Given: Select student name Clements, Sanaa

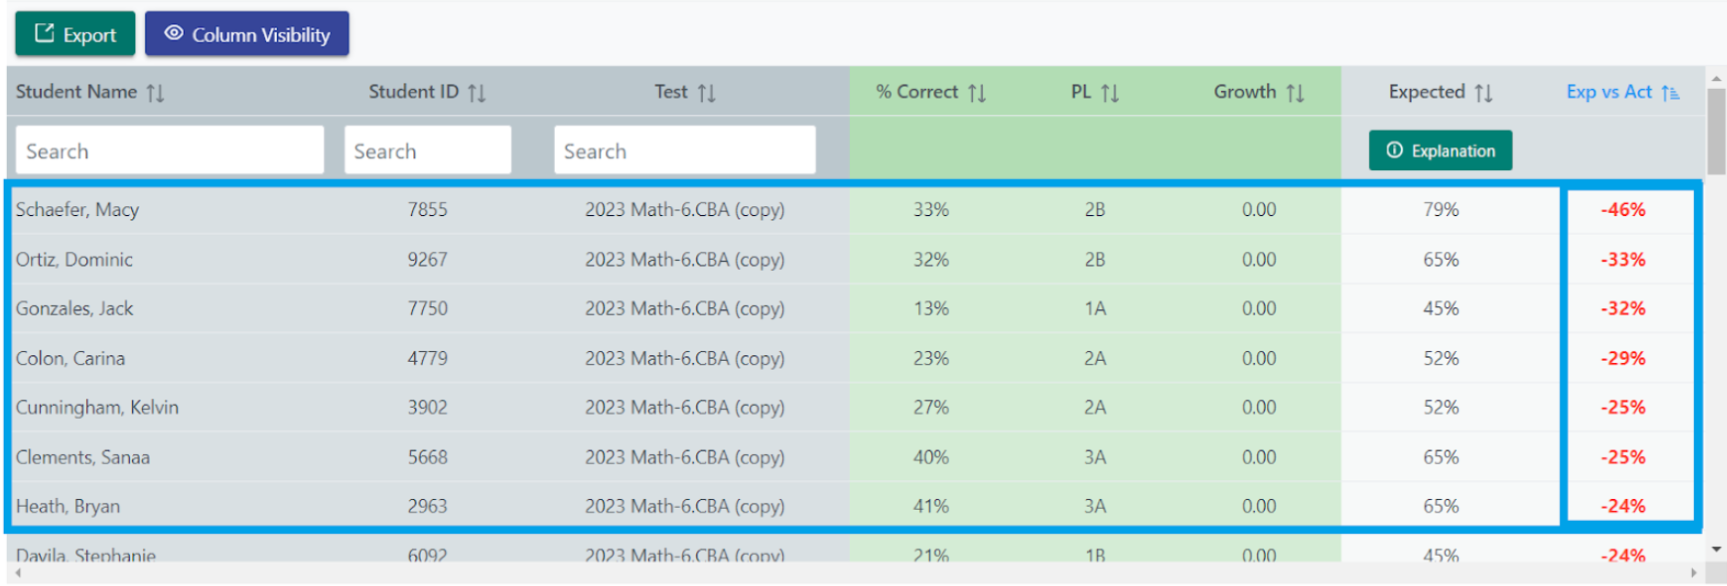Looking at the screenshot, I should pyautogui.click(x=83, y=457).
